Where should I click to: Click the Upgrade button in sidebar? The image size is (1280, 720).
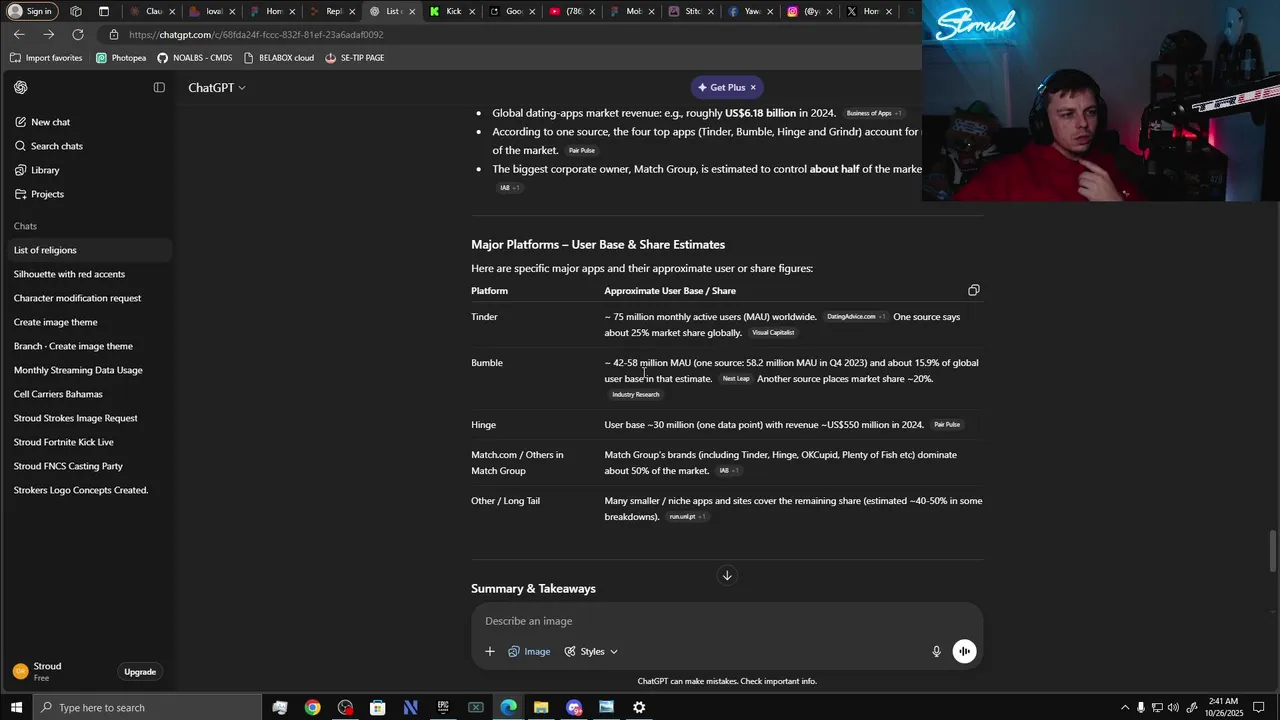pyautogui.click(x=140, y=672)
